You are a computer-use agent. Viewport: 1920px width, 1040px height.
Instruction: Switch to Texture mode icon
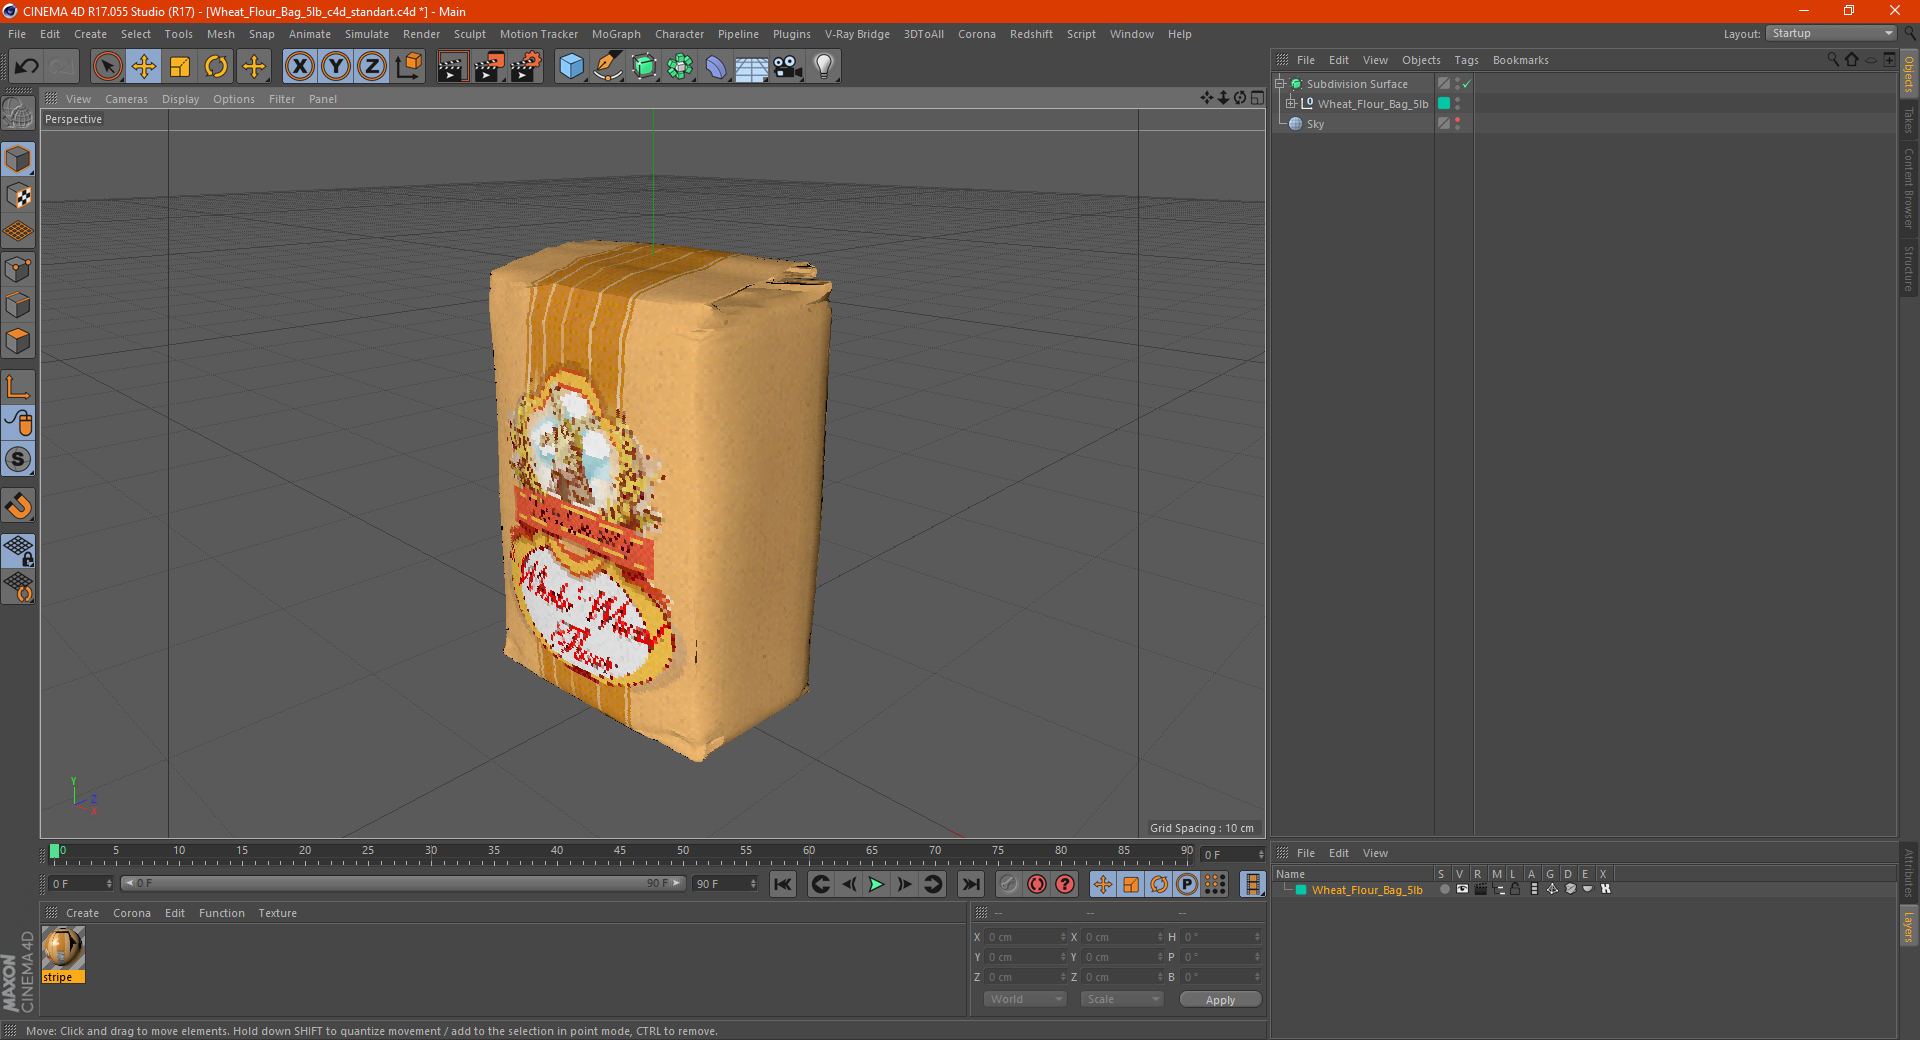point(18,196)
